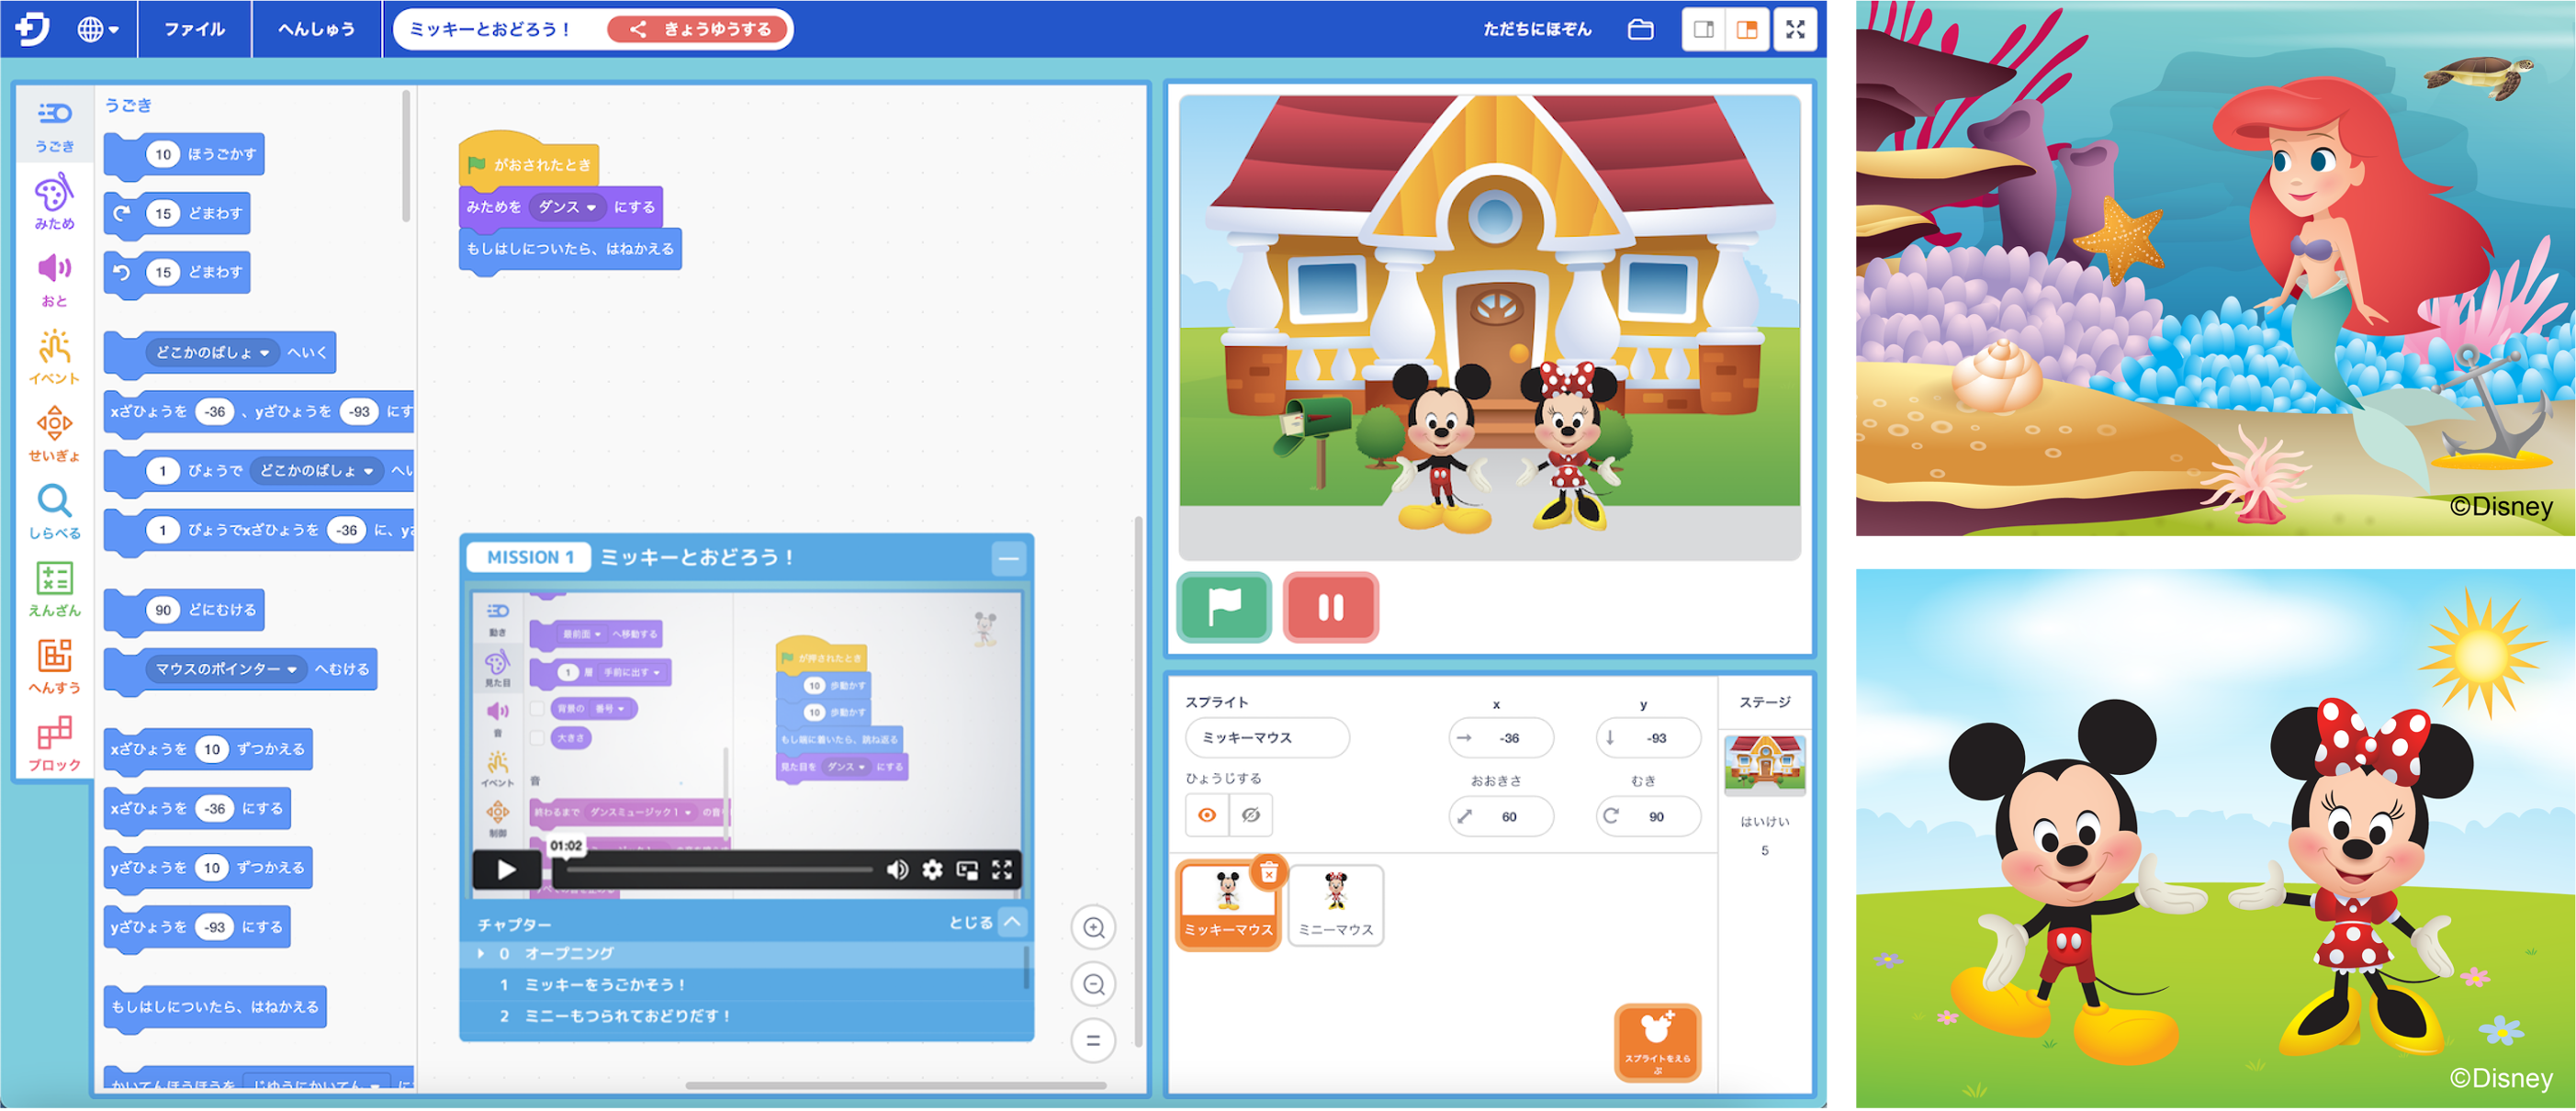Open the みため (Looks) block category
The width and height of the screenshot is (2576, 1111).
point(54,200)
